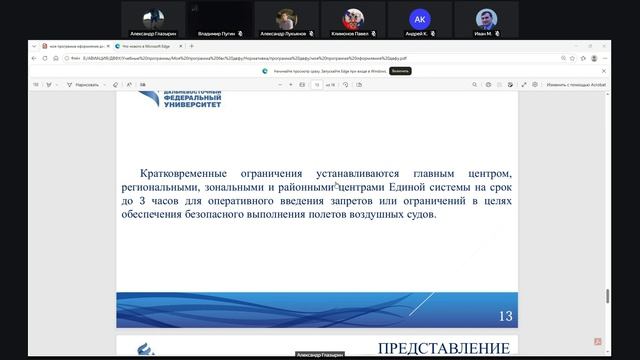
Task: Zoom in with the plus button
Action: 291,85
